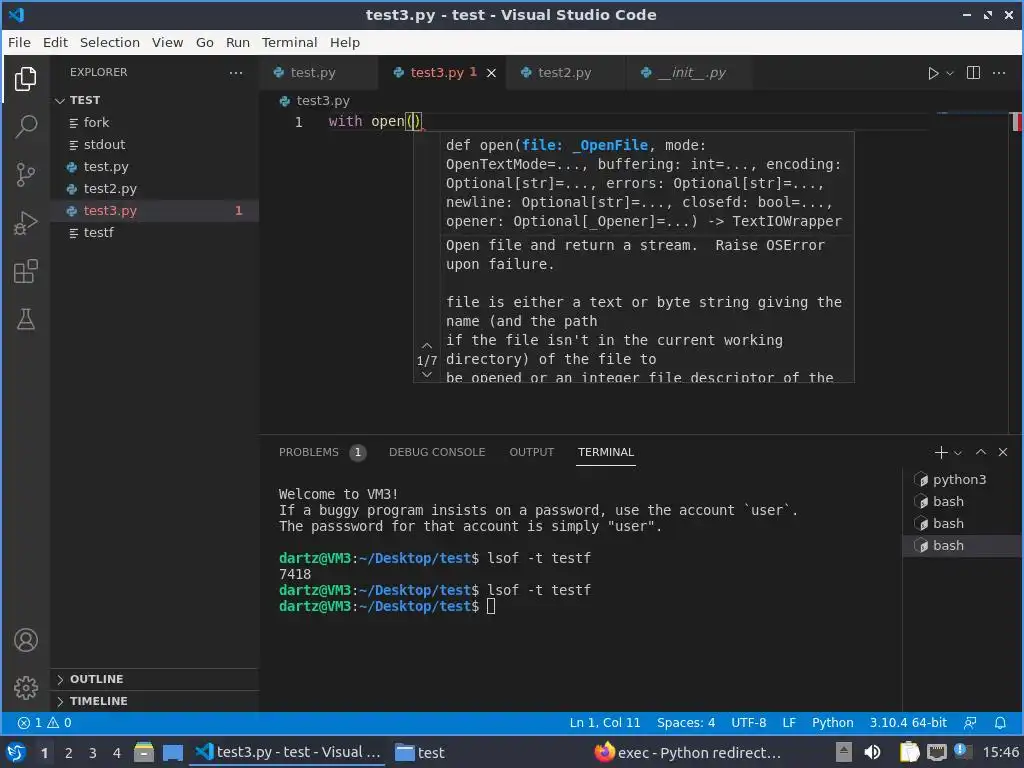Click Ln 1, Col 11 in status bar
This screenshot has width=1024, height=768.
[605, 723]
